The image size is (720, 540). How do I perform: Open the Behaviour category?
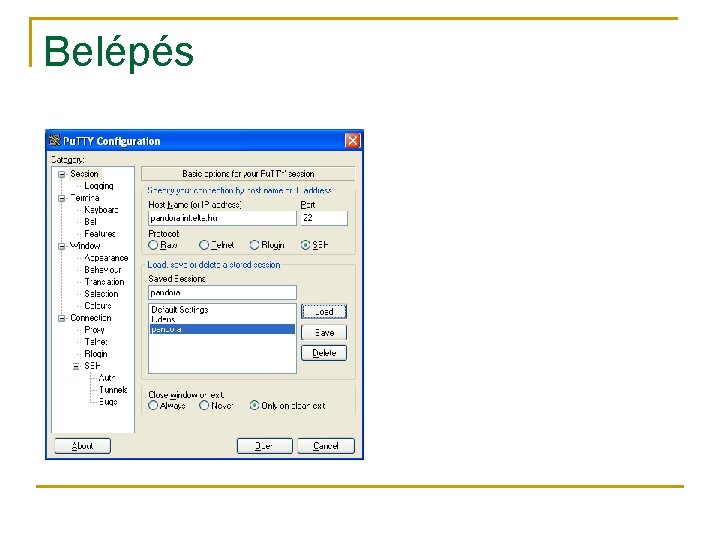click(103, 270)
